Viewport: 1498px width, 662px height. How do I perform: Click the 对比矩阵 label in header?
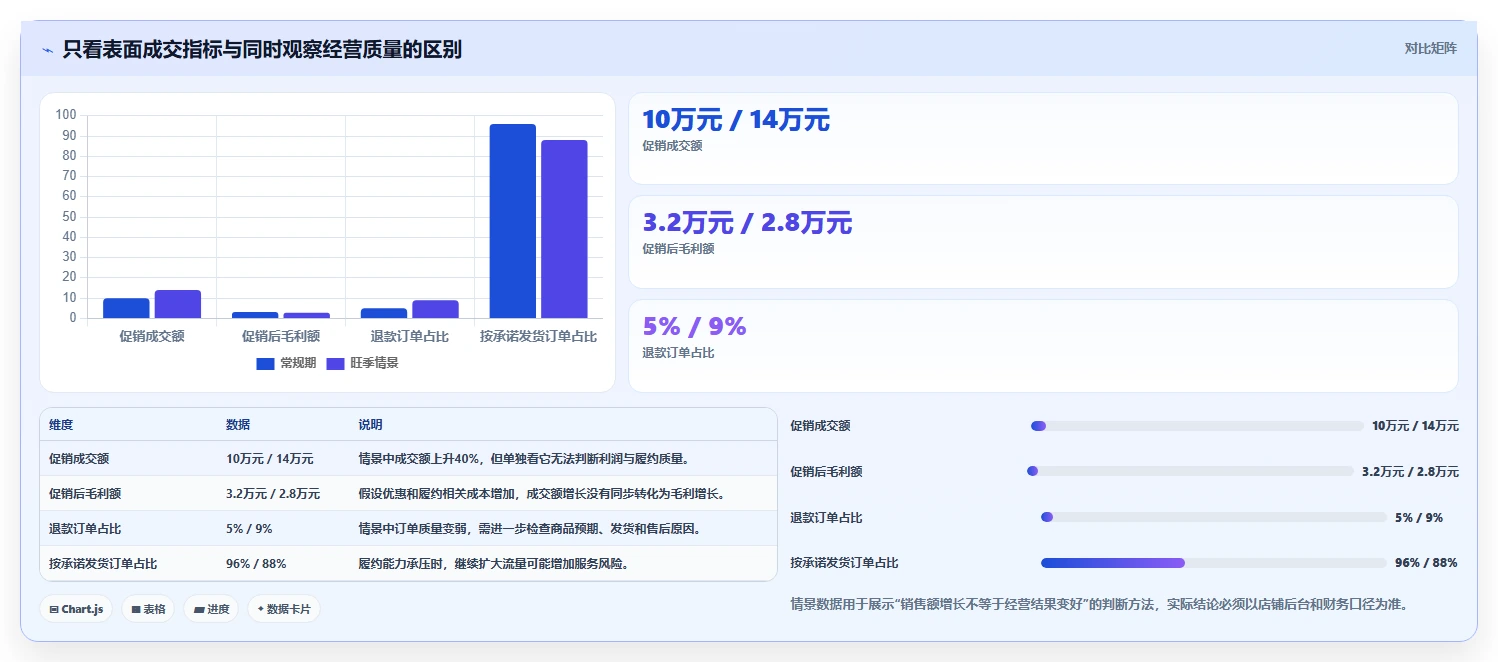tap(1430, 48)
